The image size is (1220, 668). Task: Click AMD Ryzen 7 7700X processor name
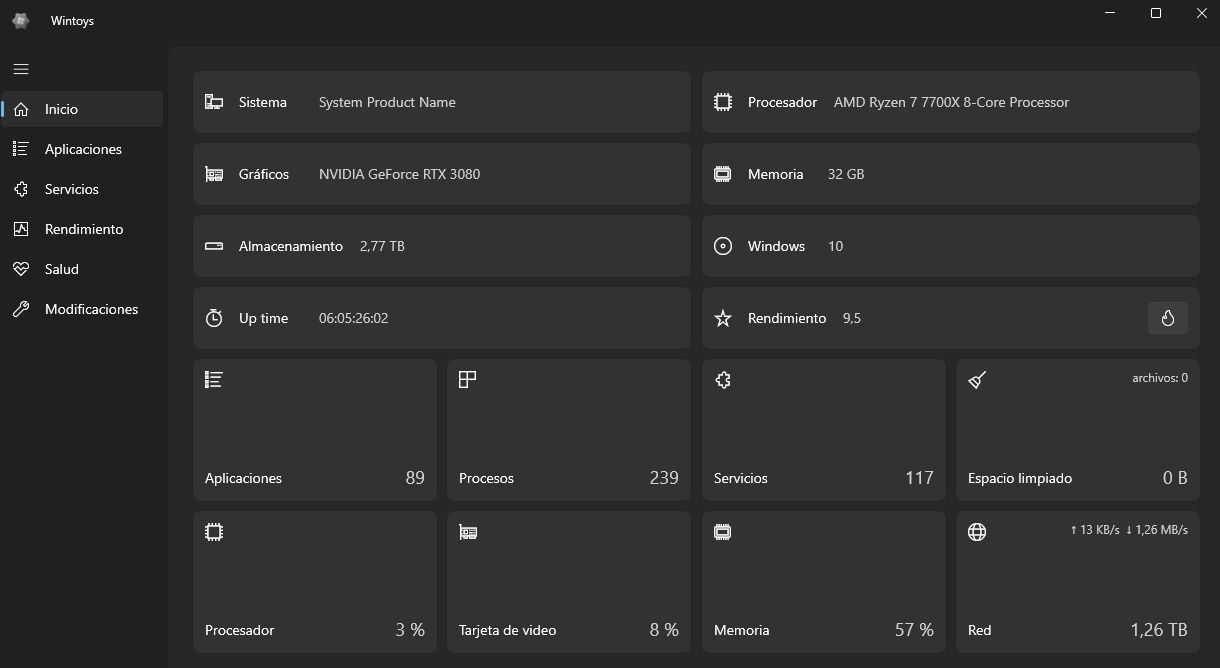(x=951, y=102)
